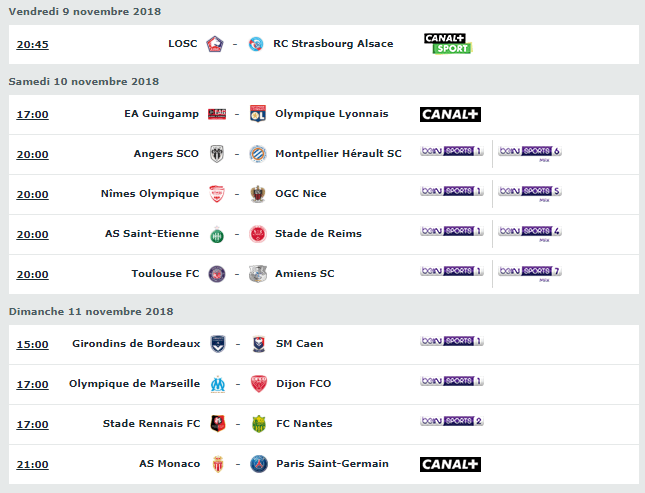Image resolution: width=645 pixels, height=493 pixels.
Task: Click the Canal+ logo for Guingamp match
Action: tap(450, 114)
